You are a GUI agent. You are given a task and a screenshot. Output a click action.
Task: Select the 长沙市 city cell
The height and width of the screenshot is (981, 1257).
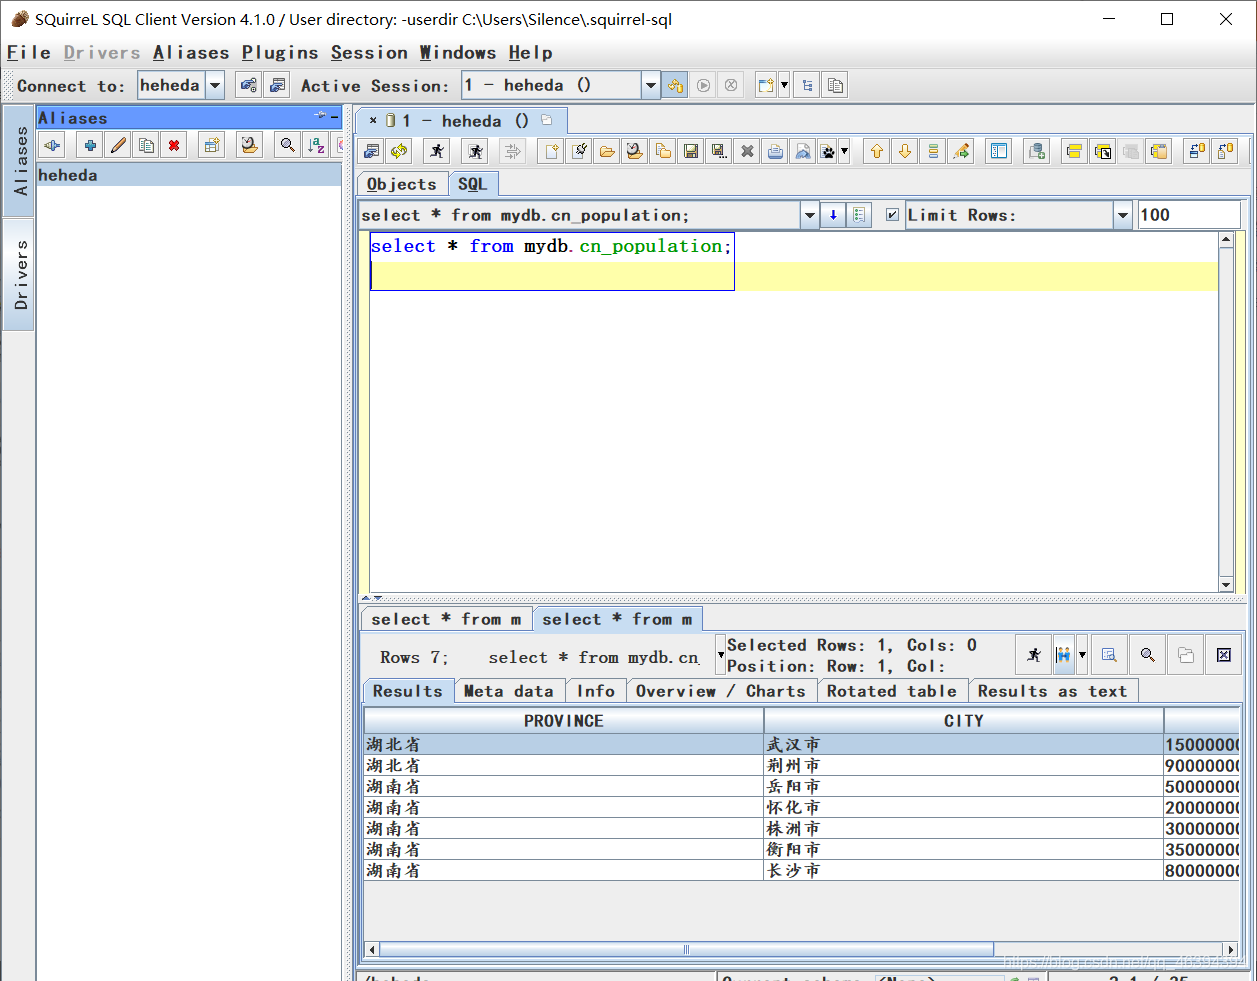964,870
